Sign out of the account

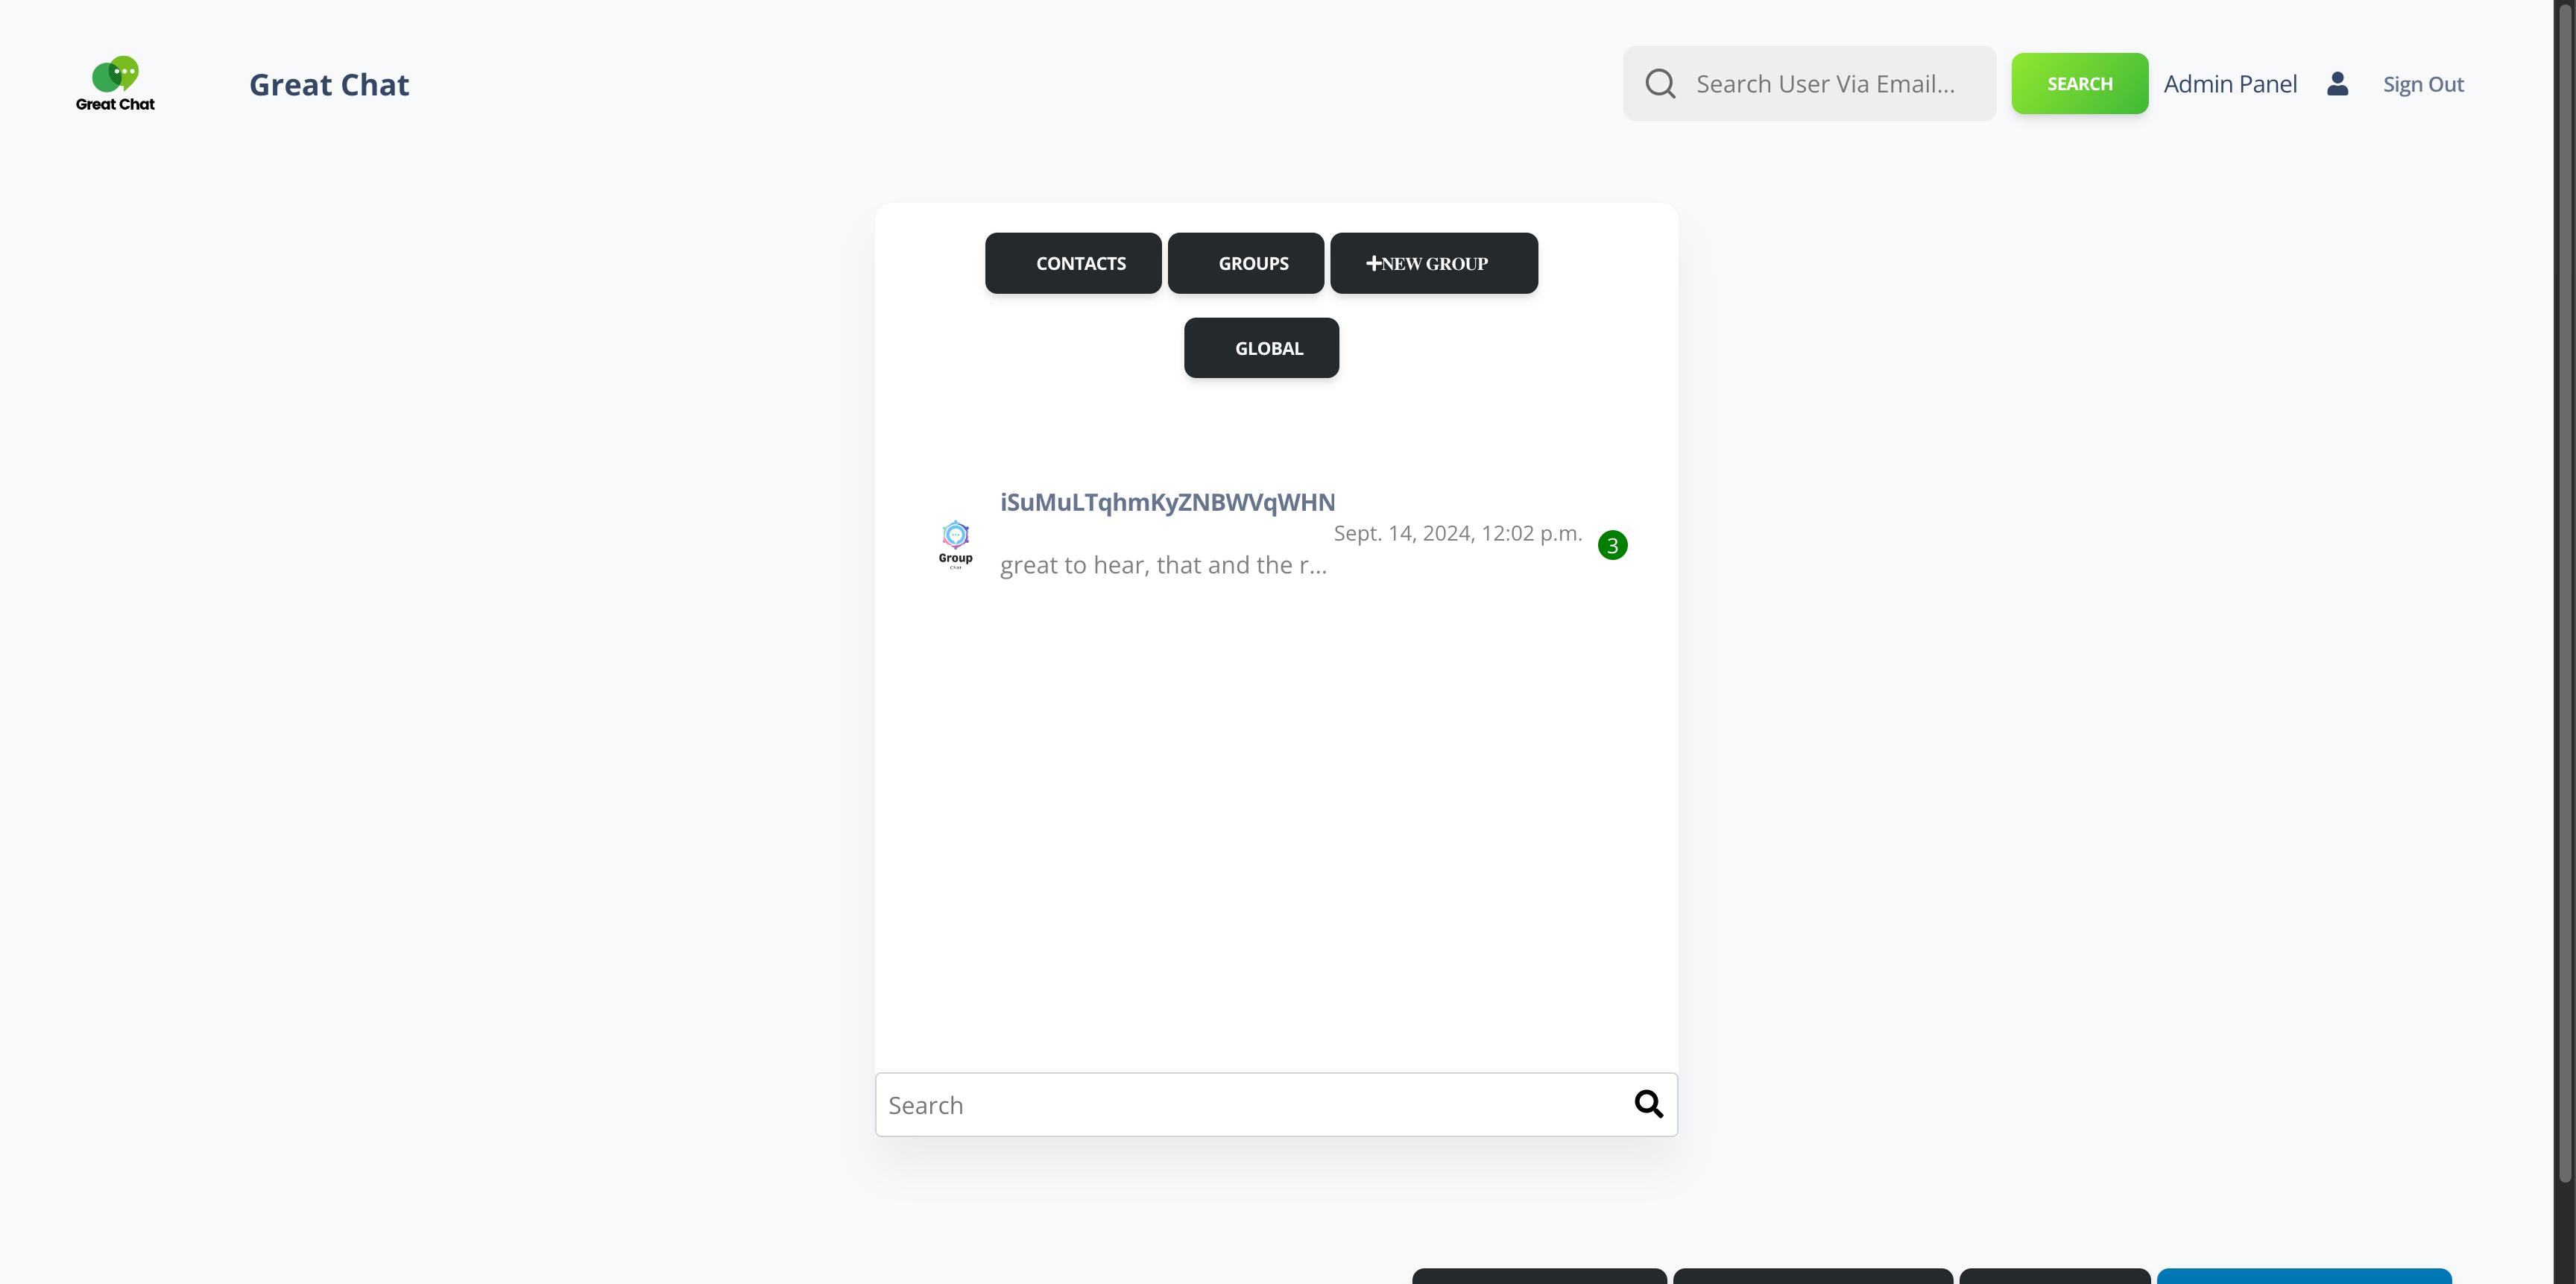(2422, 84)
